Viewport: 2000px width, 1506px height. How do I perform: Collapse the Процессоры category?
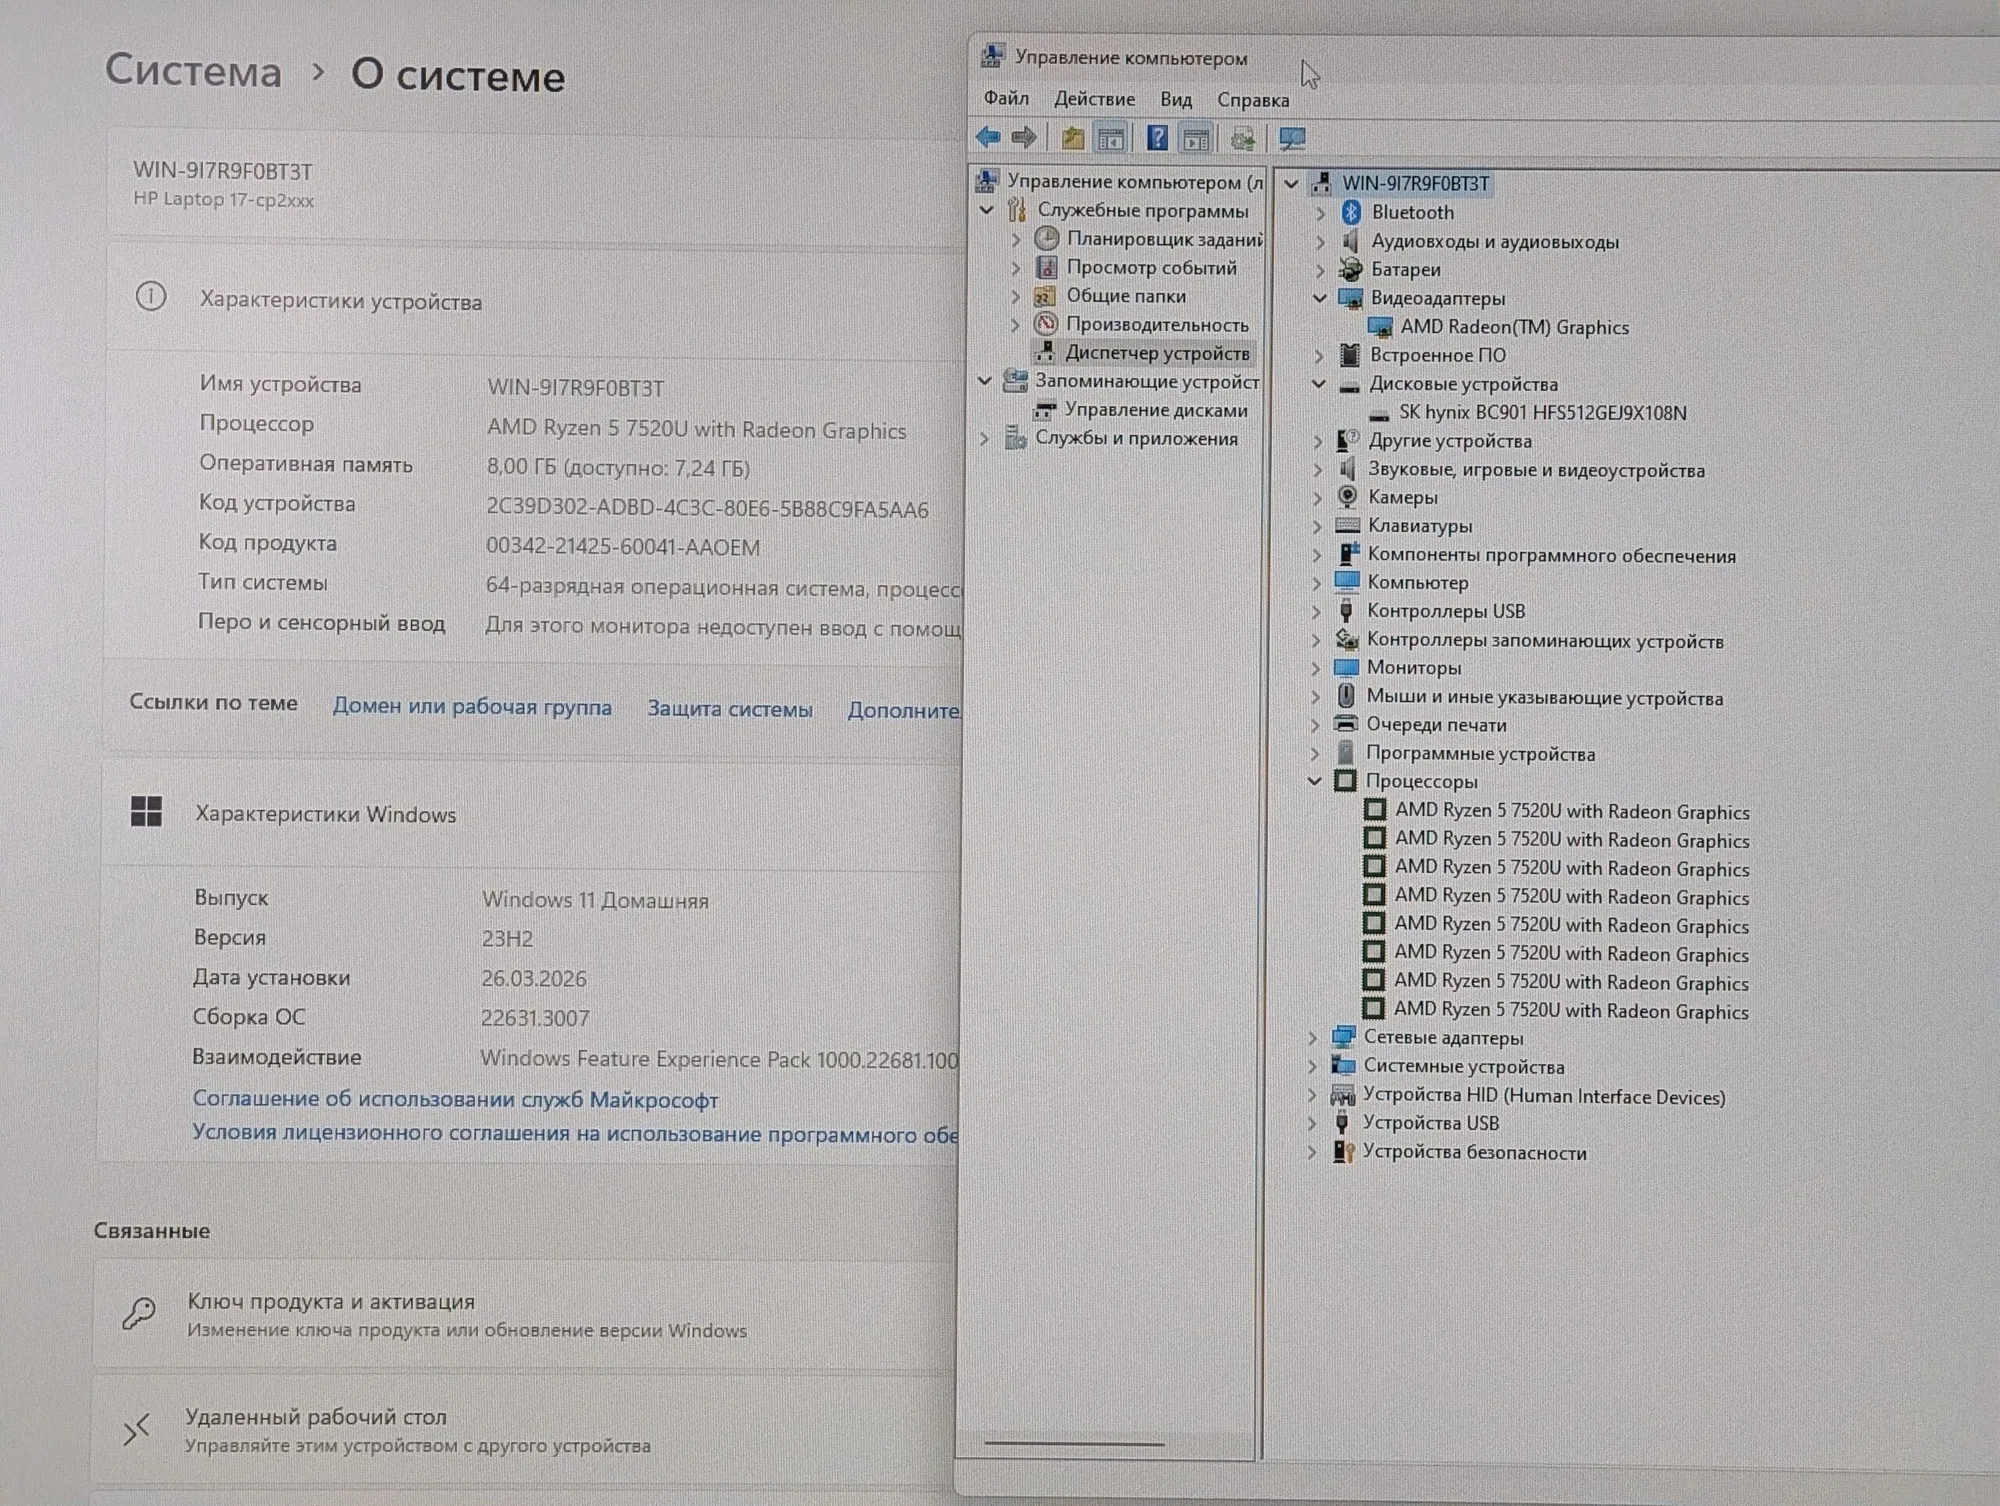1315,781
